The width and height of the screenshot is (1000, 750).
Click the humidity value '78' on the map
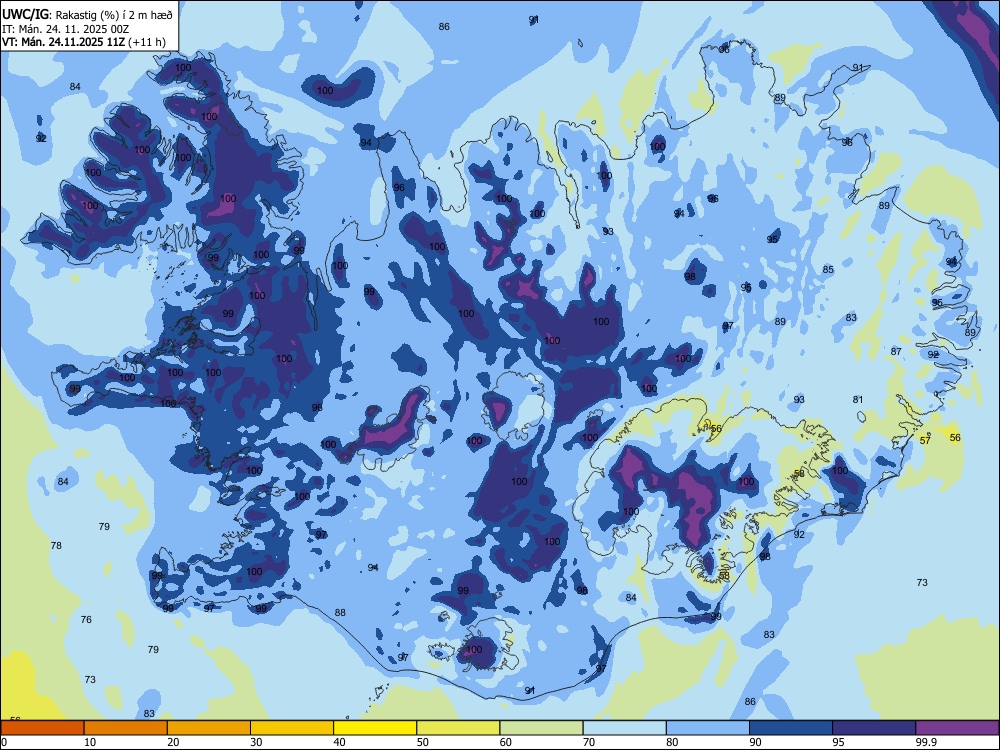56,545
